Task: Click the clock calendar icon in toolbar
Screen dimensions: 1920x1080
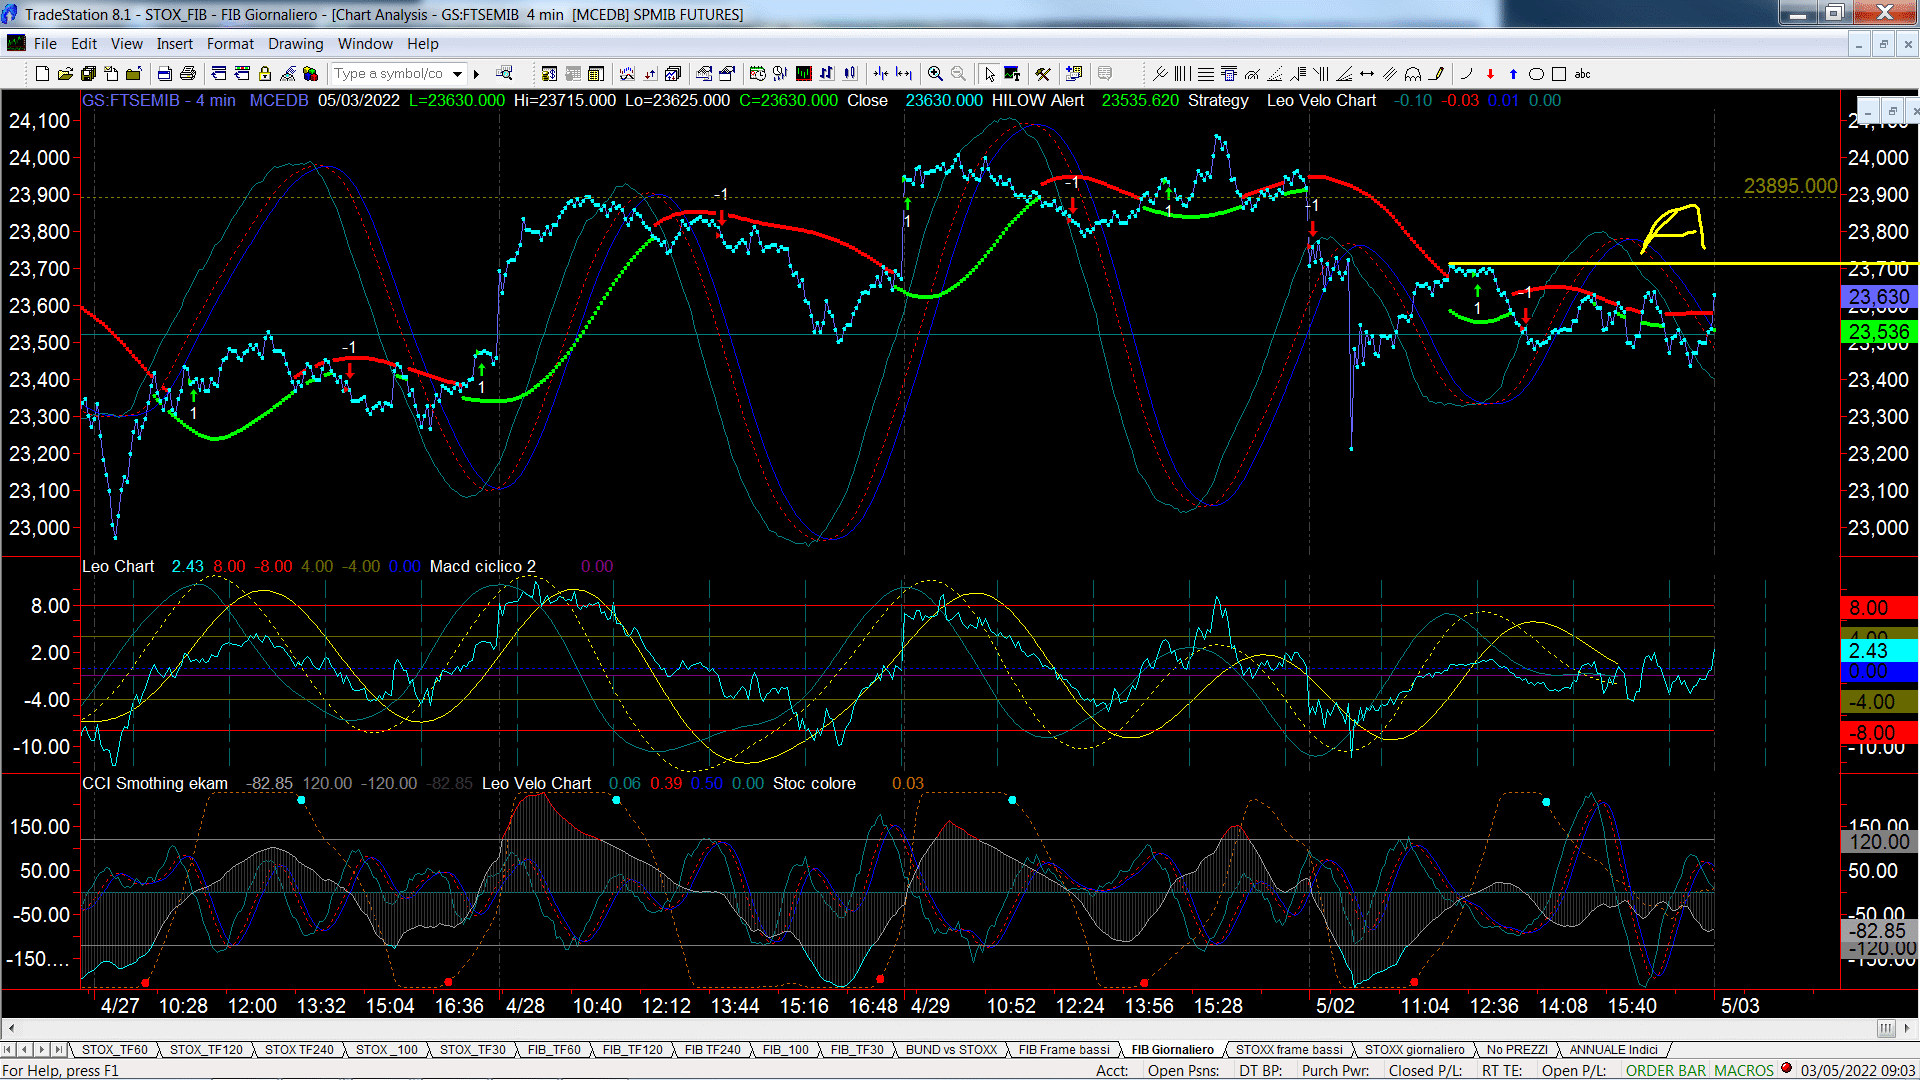Action: click(x=758, y=74)
